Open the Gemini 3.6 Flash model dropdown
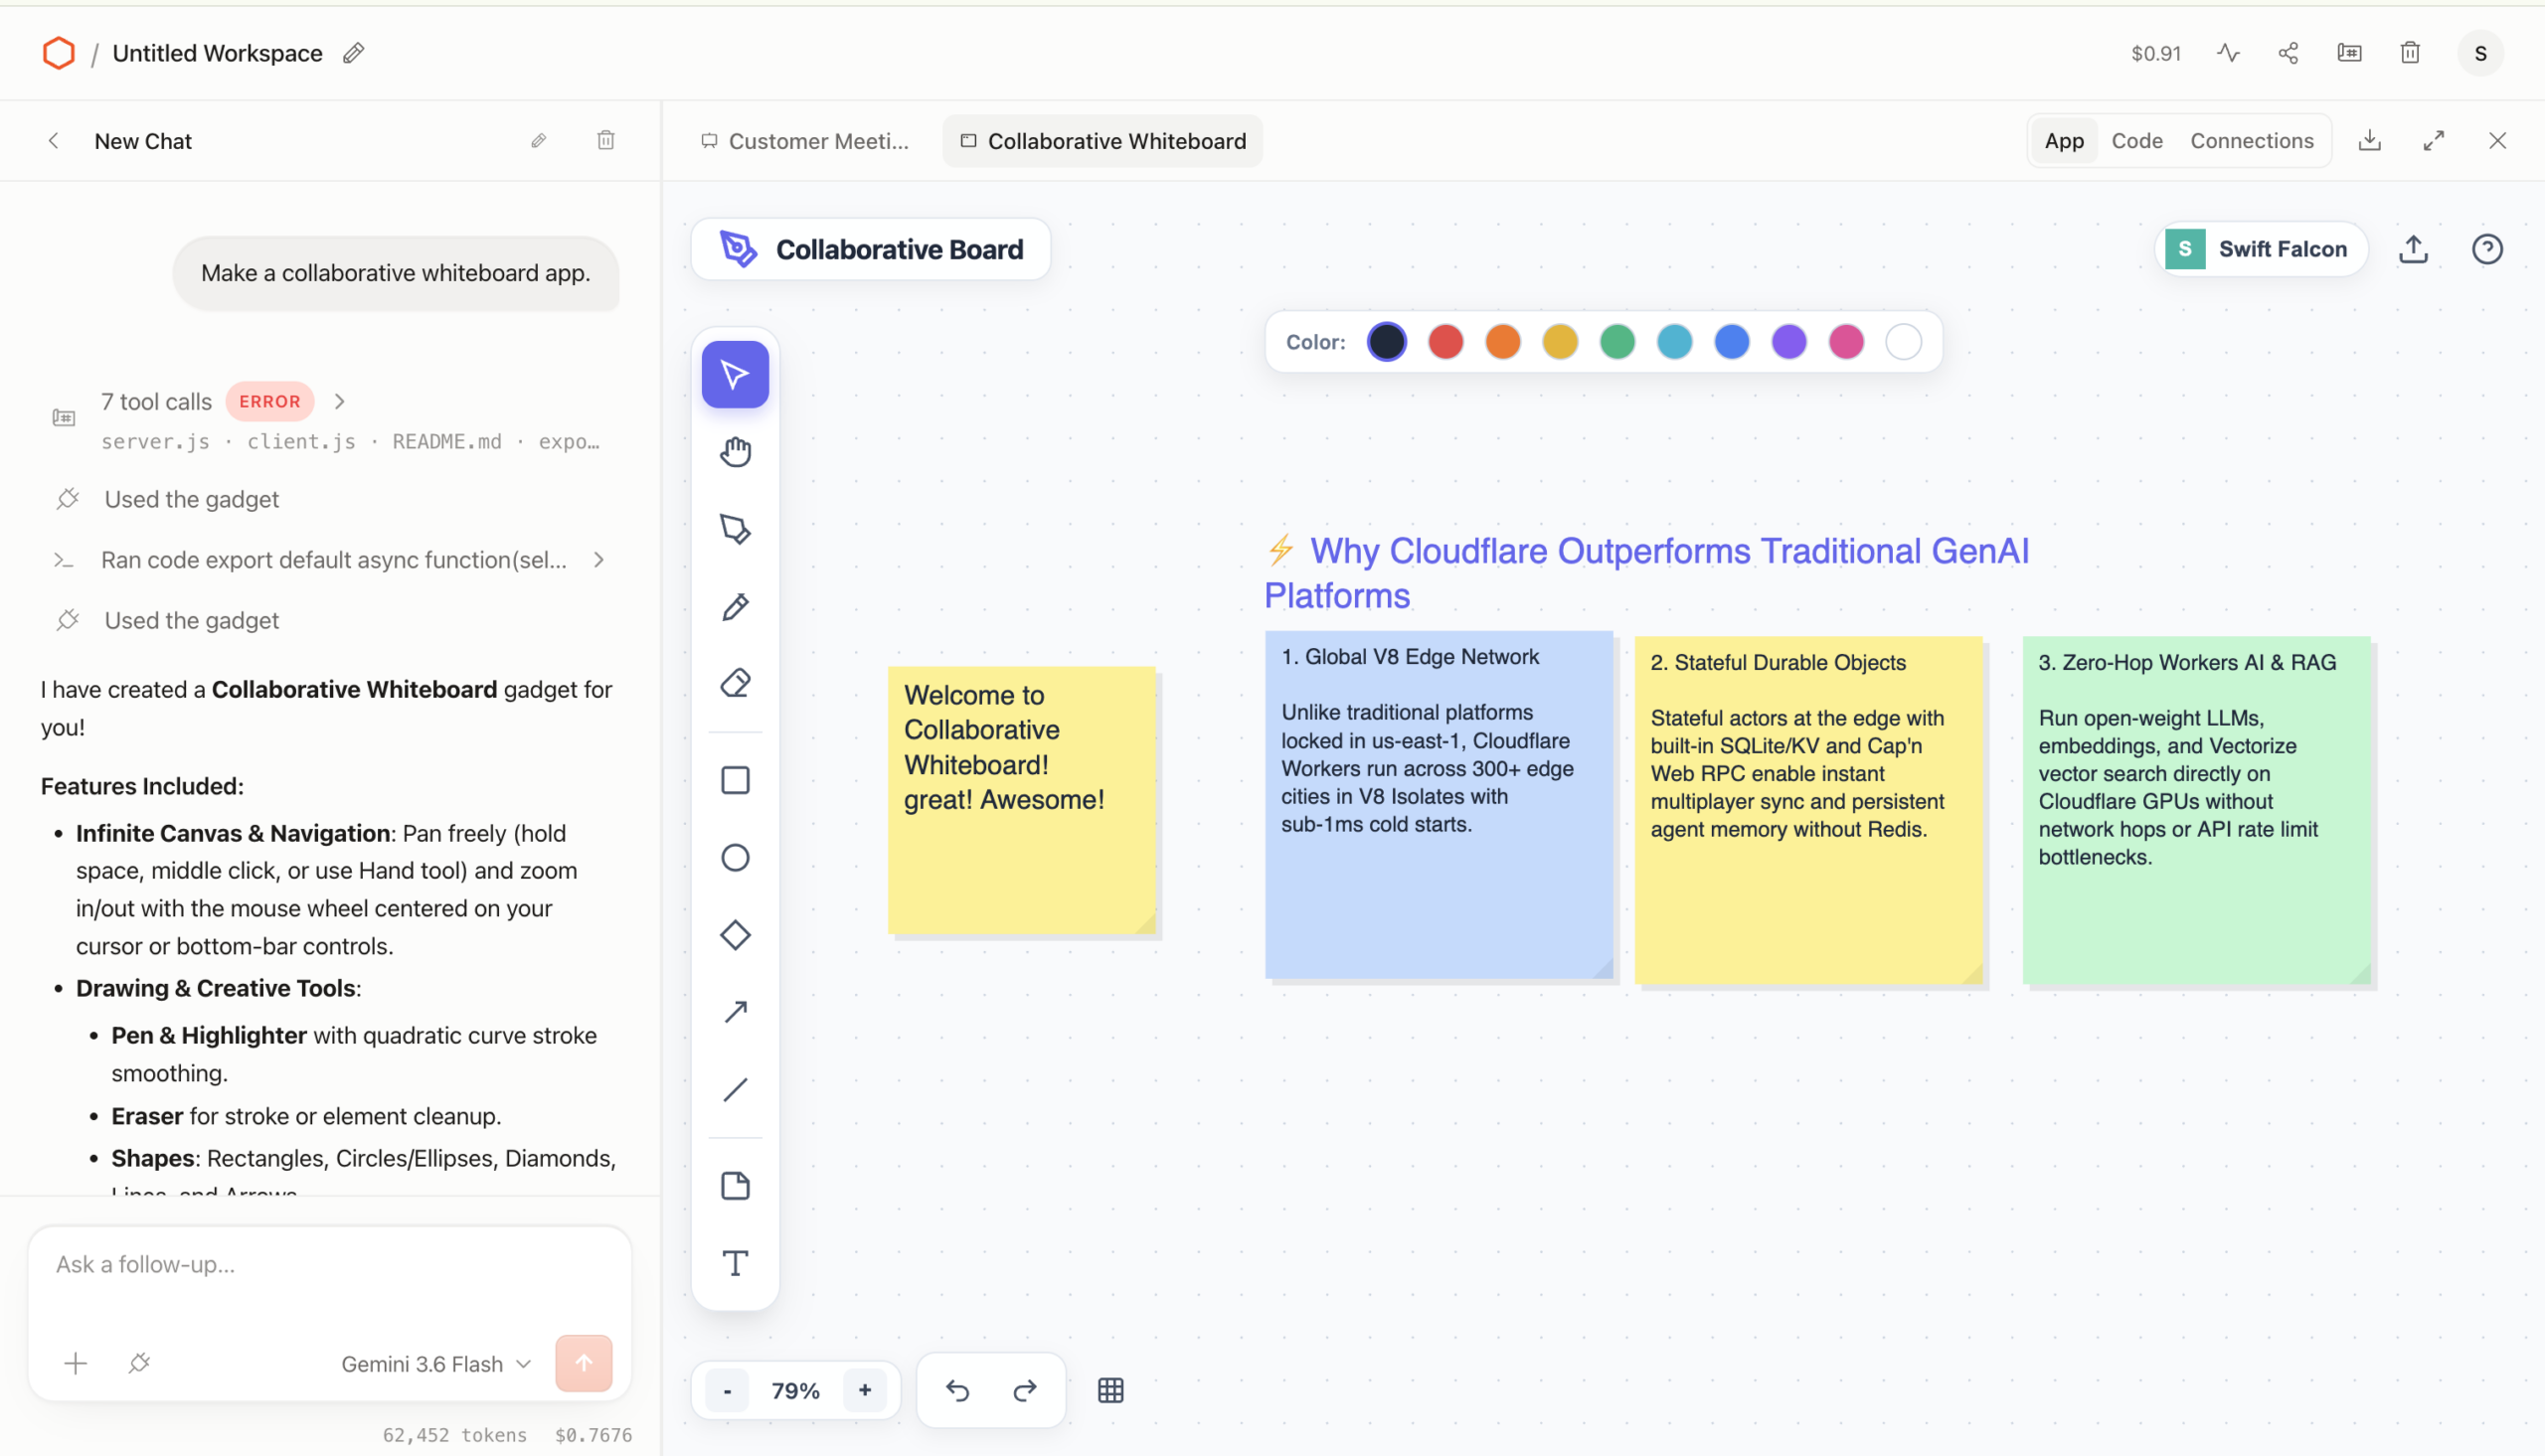This screenshot has width=2545, height=1456. pos(436,1364)
